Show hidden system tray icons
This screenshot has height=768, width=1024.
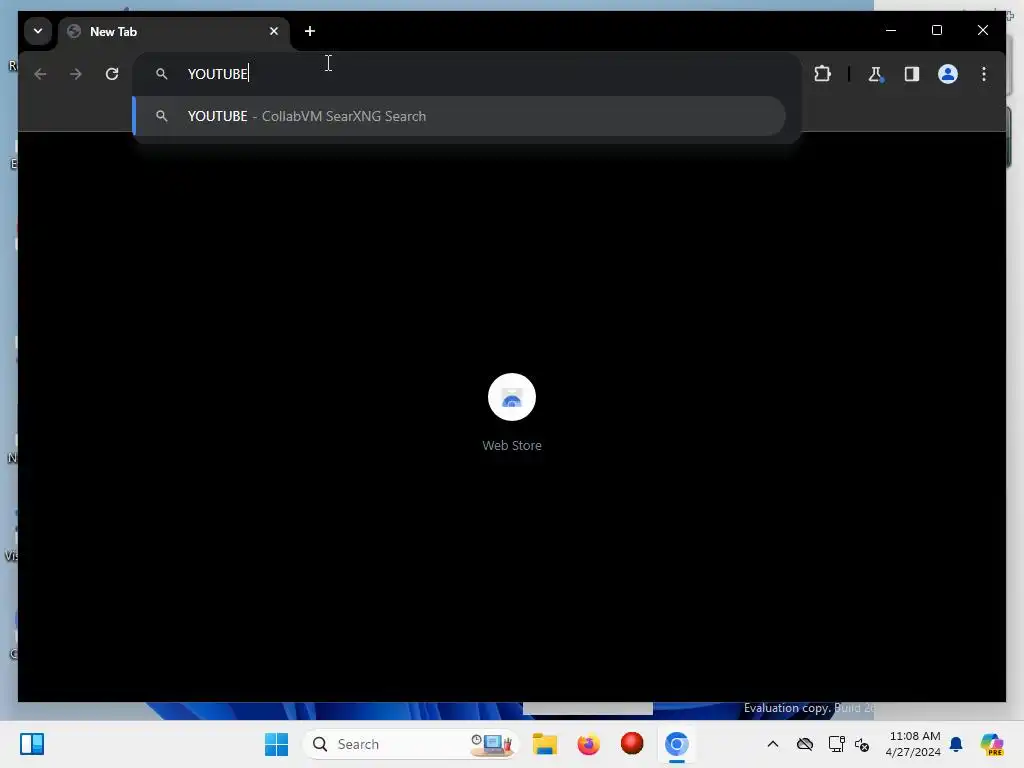(x=773, y=744)
